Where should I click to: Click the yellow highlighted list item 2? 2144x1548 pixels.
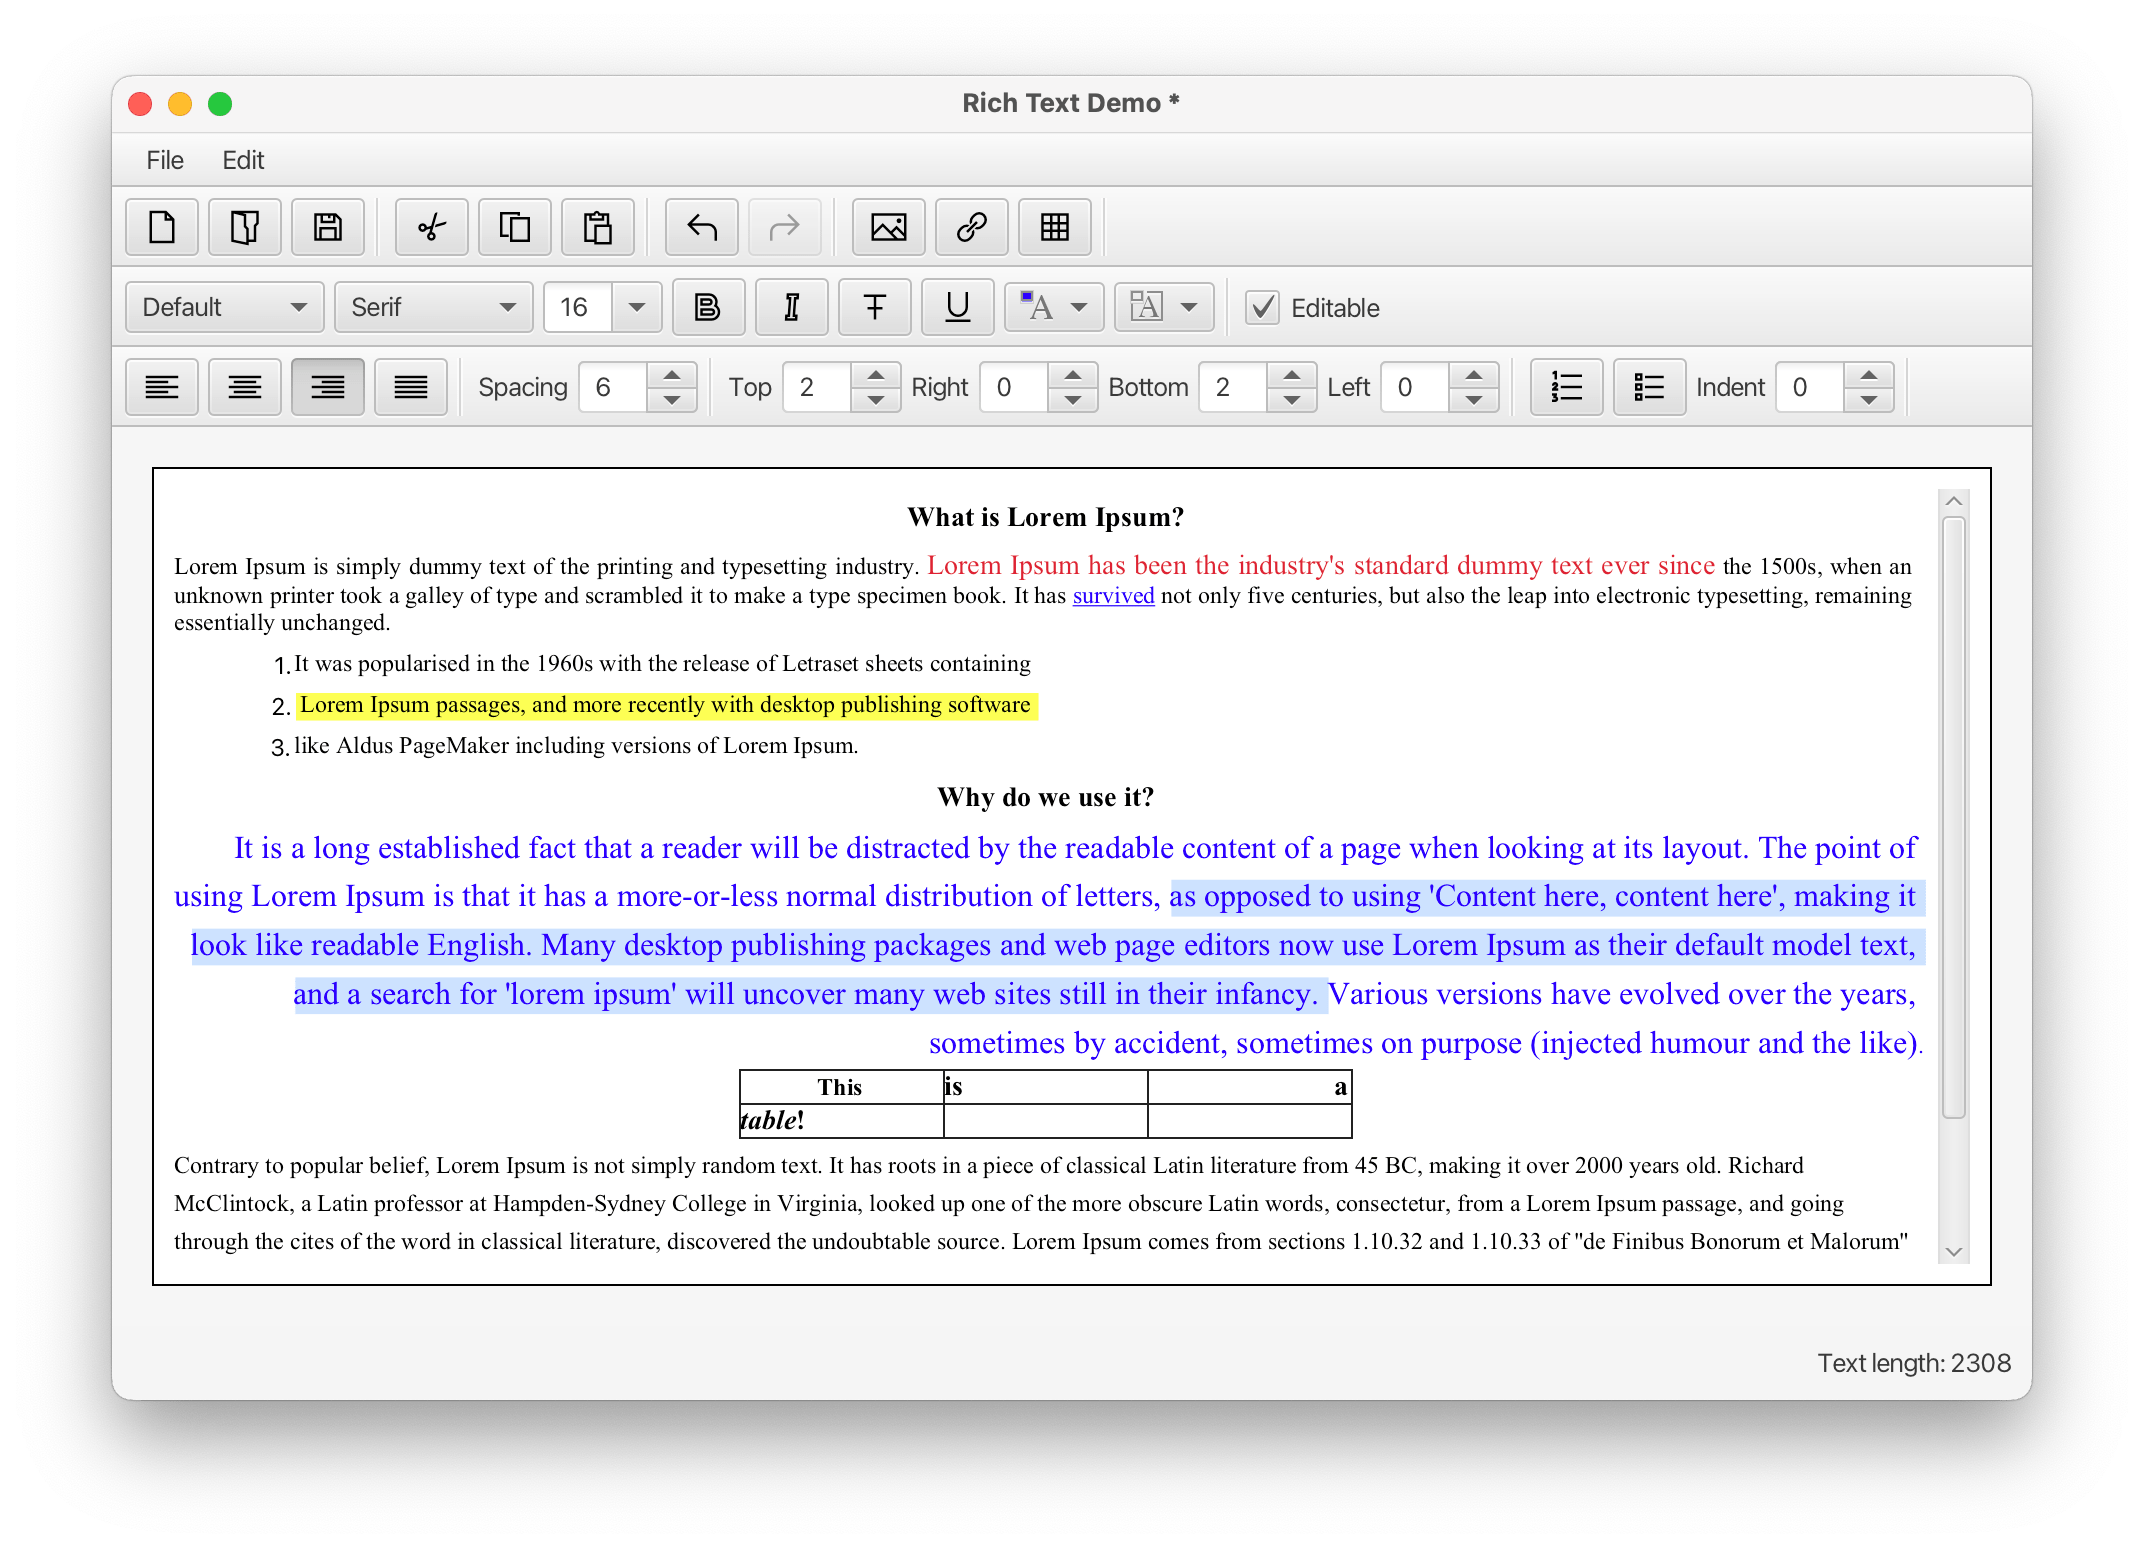click(x=665, y=705)
